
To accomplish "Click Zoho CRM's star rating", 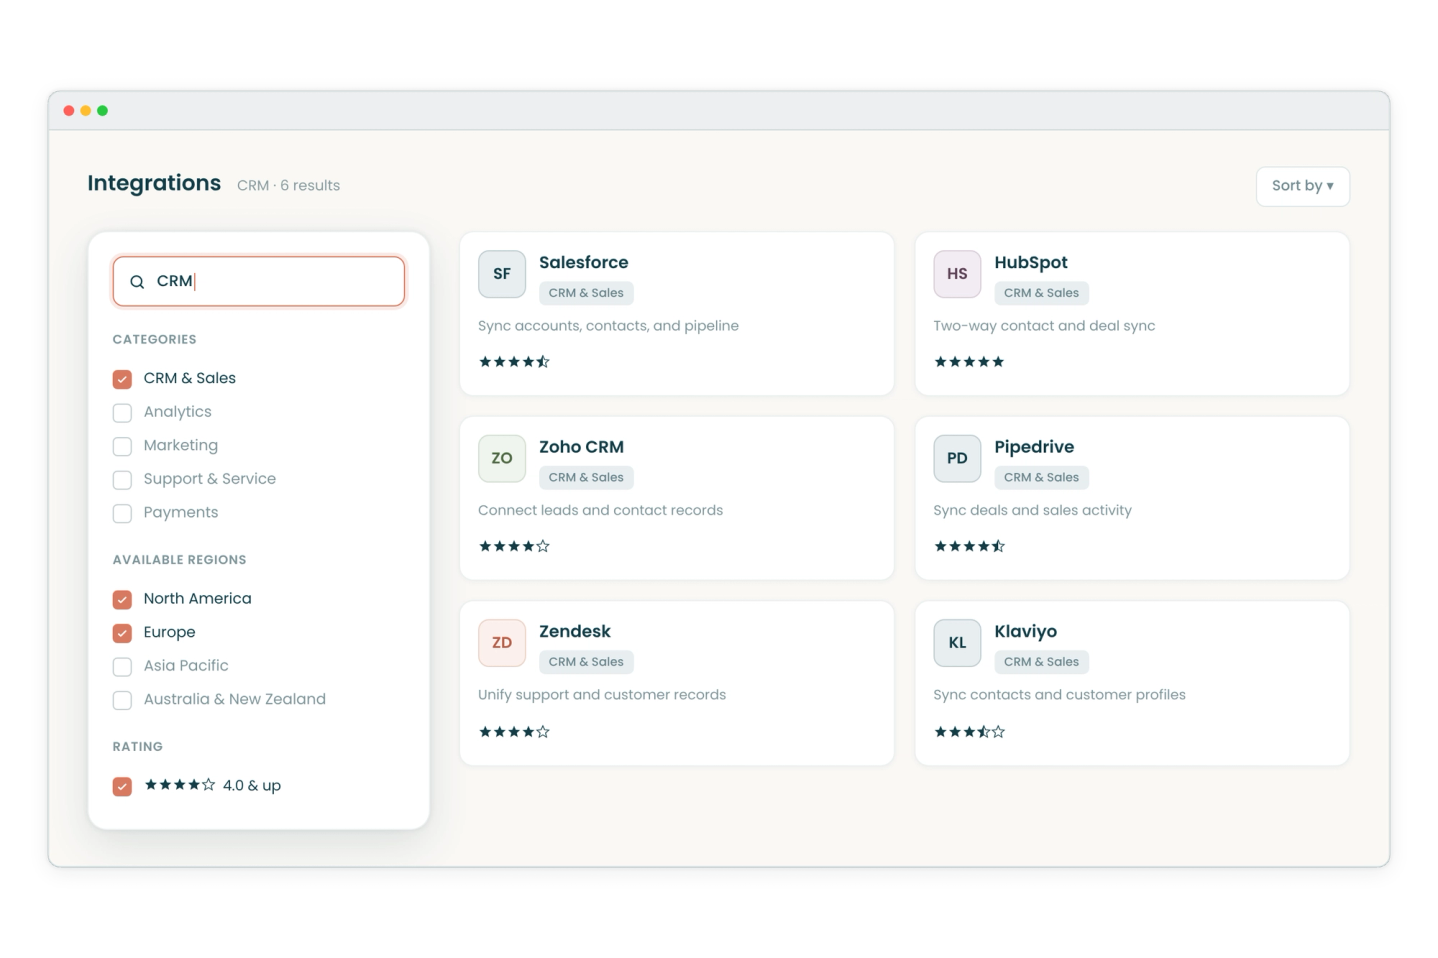I will [x=514, y=546].
